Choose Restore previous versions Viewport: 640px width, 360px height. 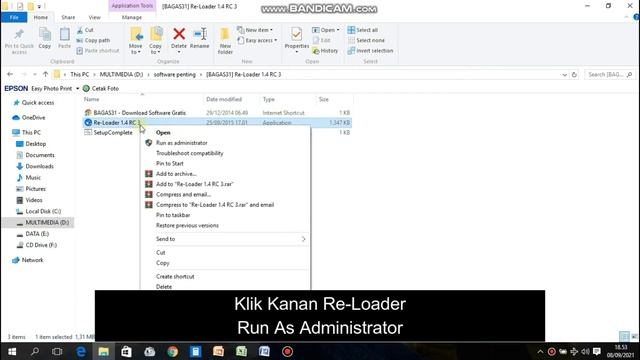tap(187, 225)
